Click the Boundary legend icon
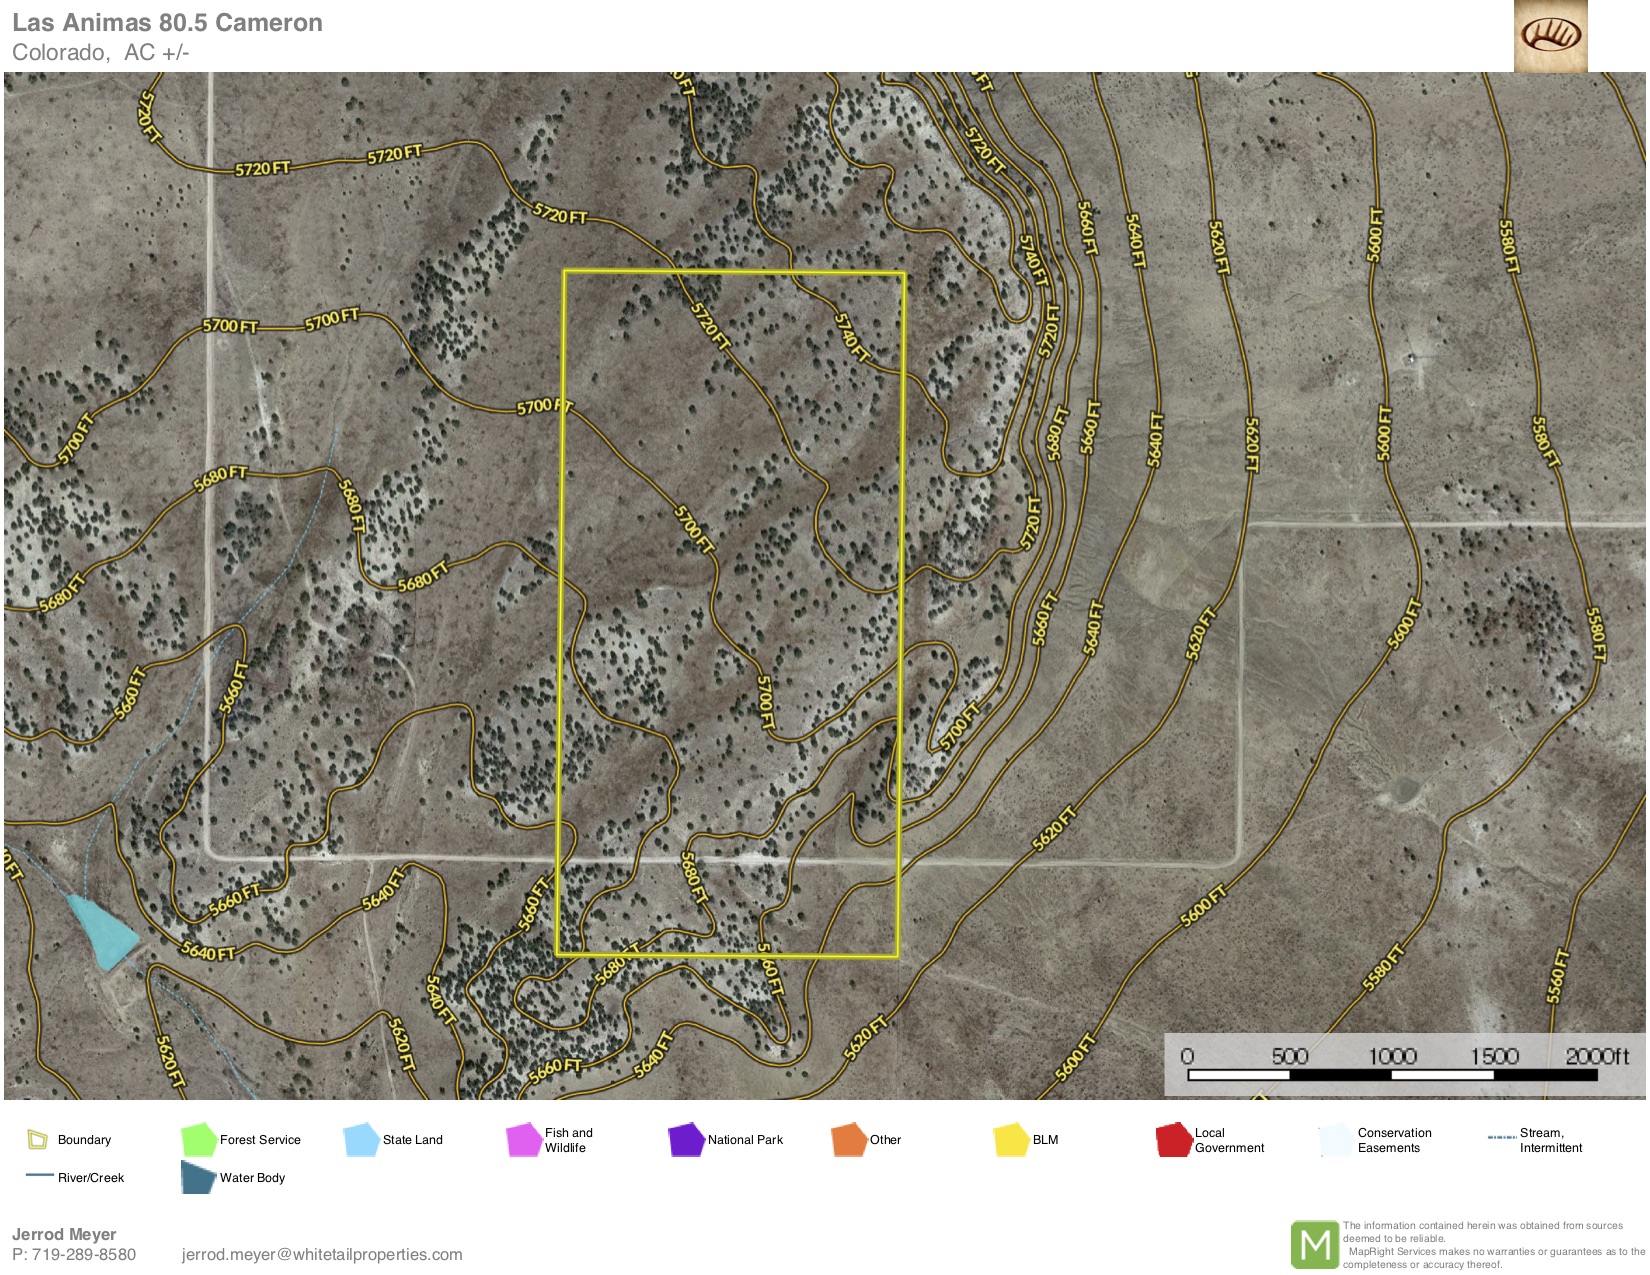The height and width of the screenshot is (1275, 1650). tap(38, 1139)
